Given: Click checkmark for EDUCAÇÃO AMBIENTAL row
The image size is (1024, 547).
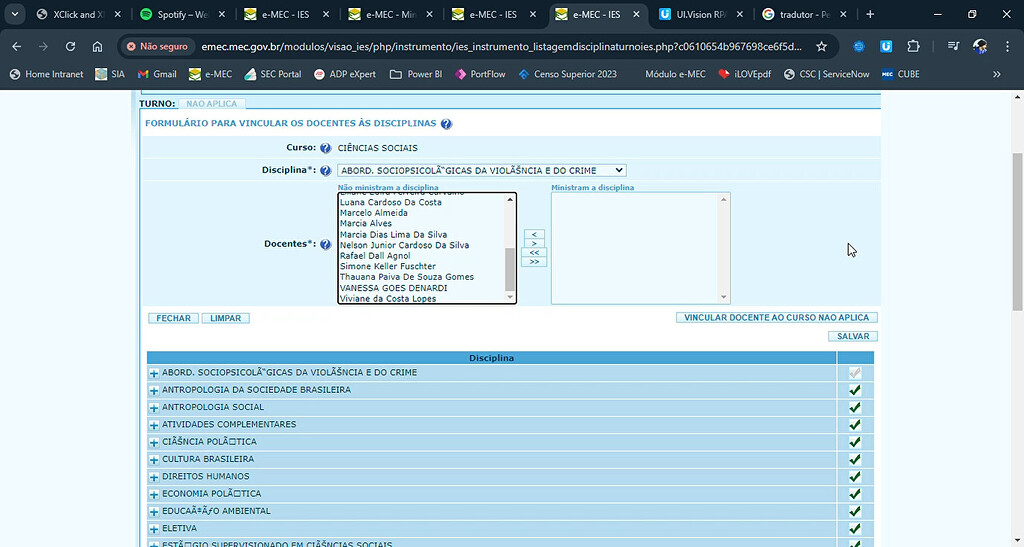Looking at the screenshot, I should tap(854, 511).
